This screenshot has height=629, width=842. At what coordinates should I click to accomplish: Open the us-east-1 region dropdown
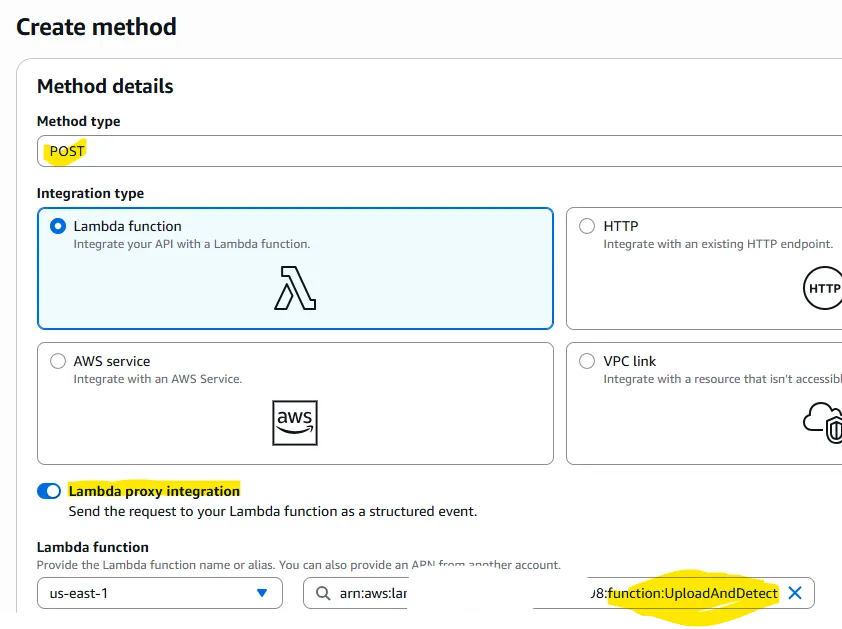pos(160,593)
